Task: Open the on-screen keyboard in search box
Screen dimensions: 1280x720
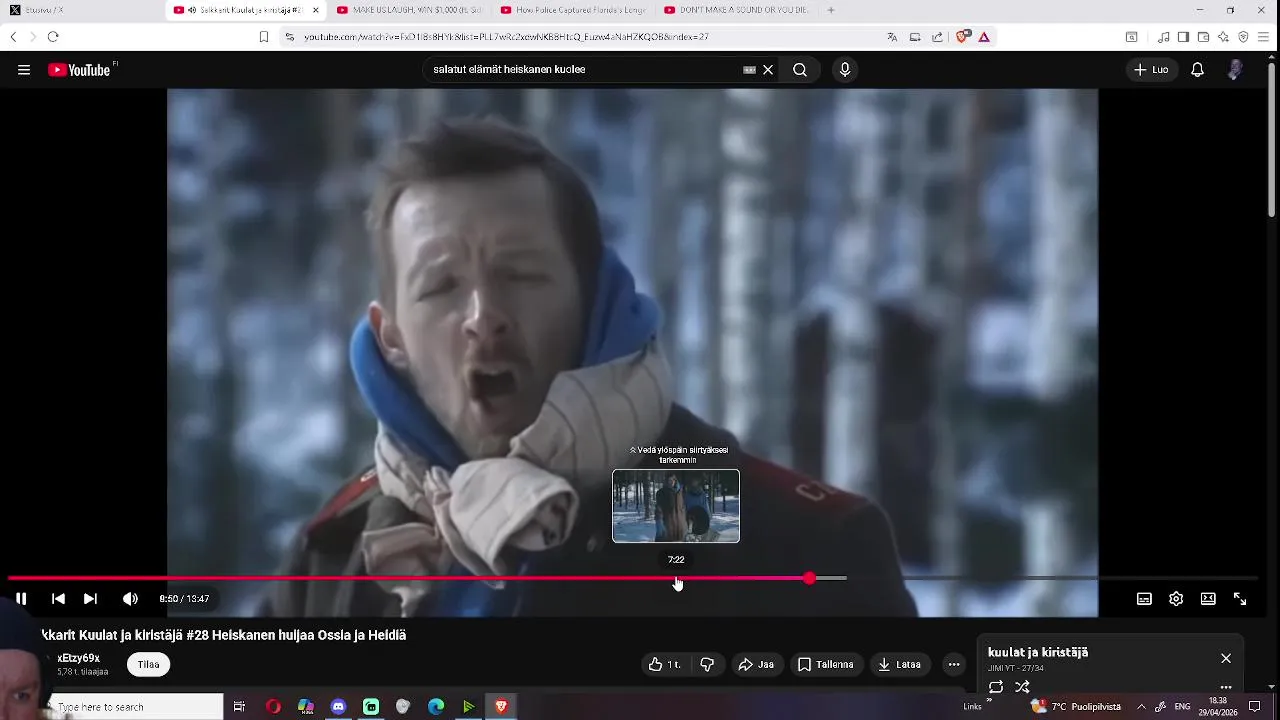Action: [749, 70]
